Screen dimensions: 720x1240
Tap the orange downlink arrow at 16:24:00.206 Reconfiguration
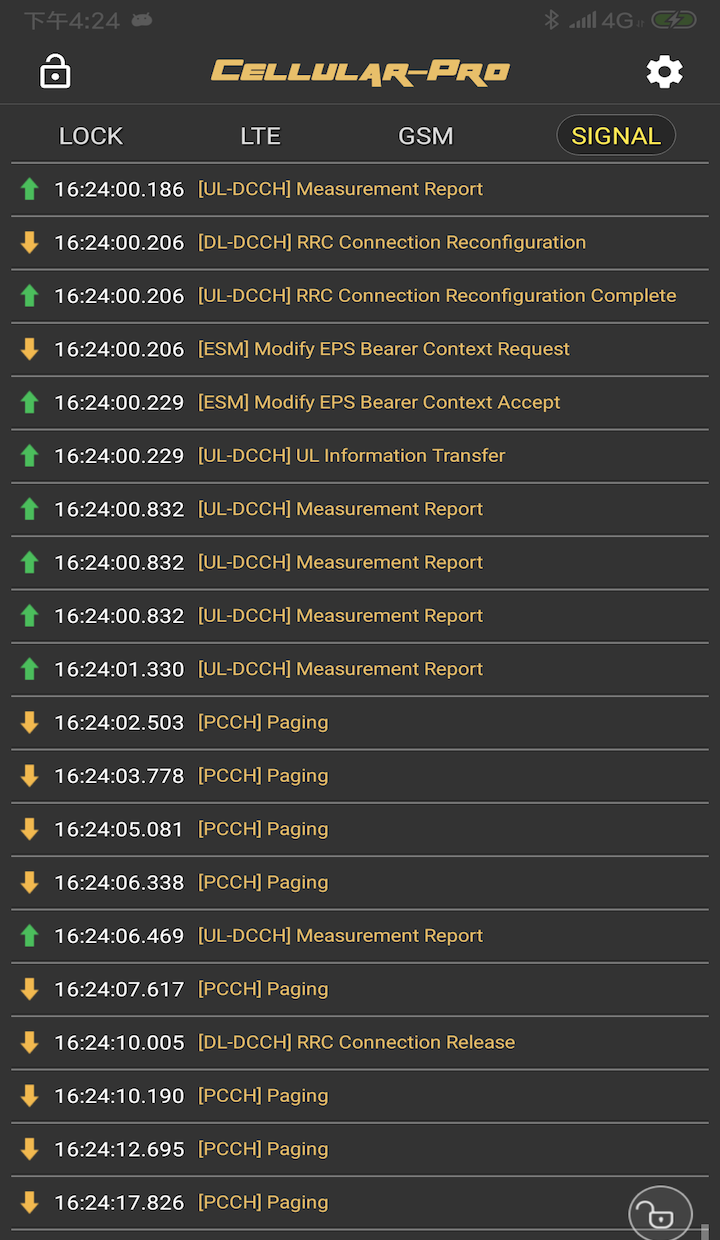30,242
